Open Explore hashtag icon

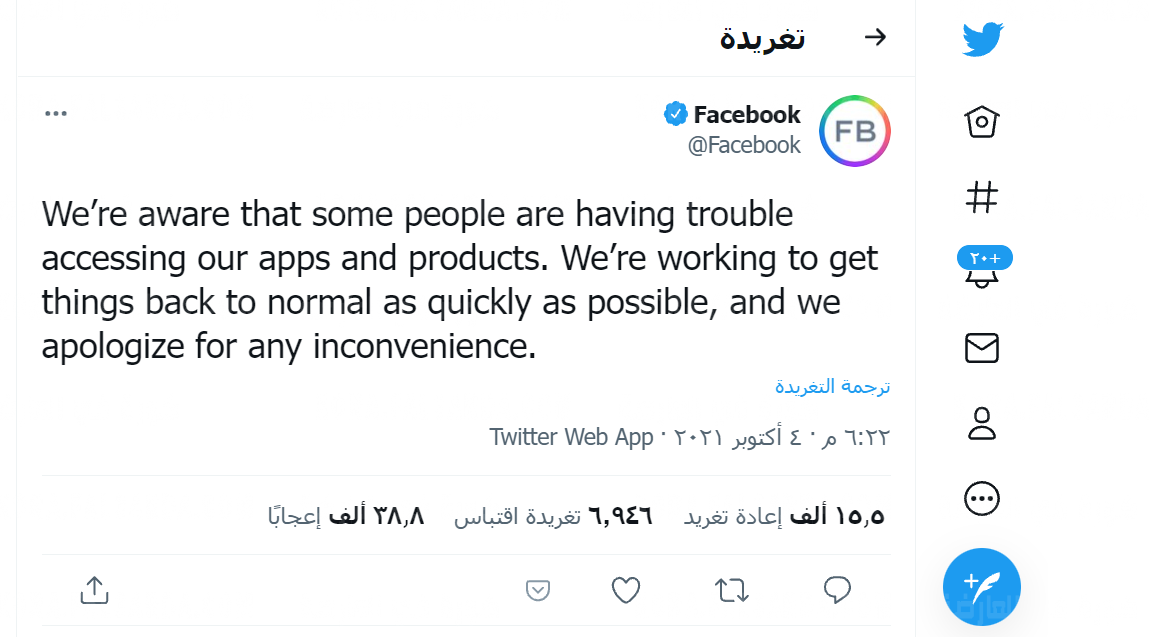[982, 197]
